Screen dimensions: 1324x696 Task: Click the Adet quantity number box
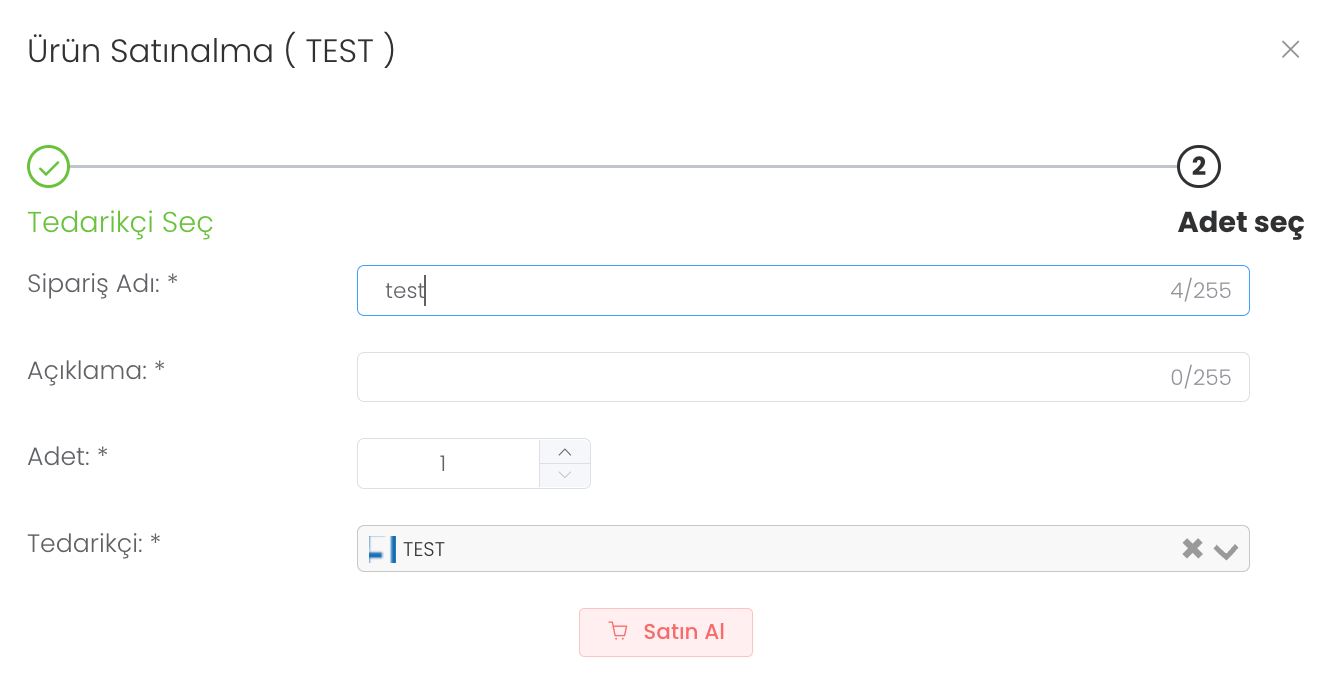447,464
